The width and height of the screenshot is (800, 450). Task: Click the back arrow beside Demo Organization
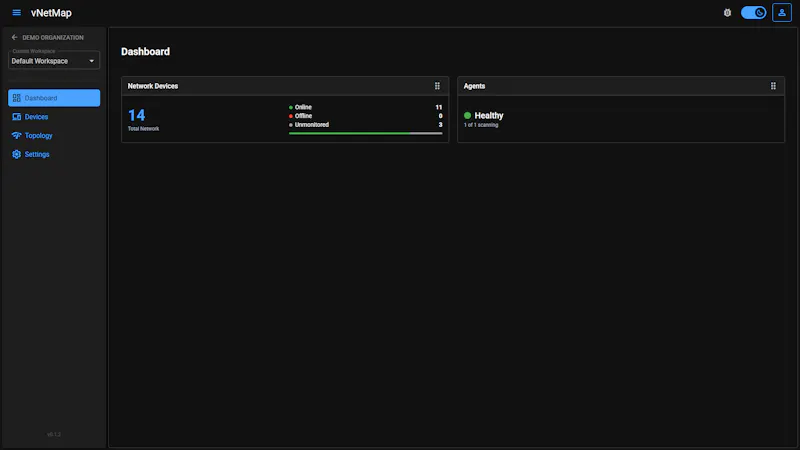point(14,37)
